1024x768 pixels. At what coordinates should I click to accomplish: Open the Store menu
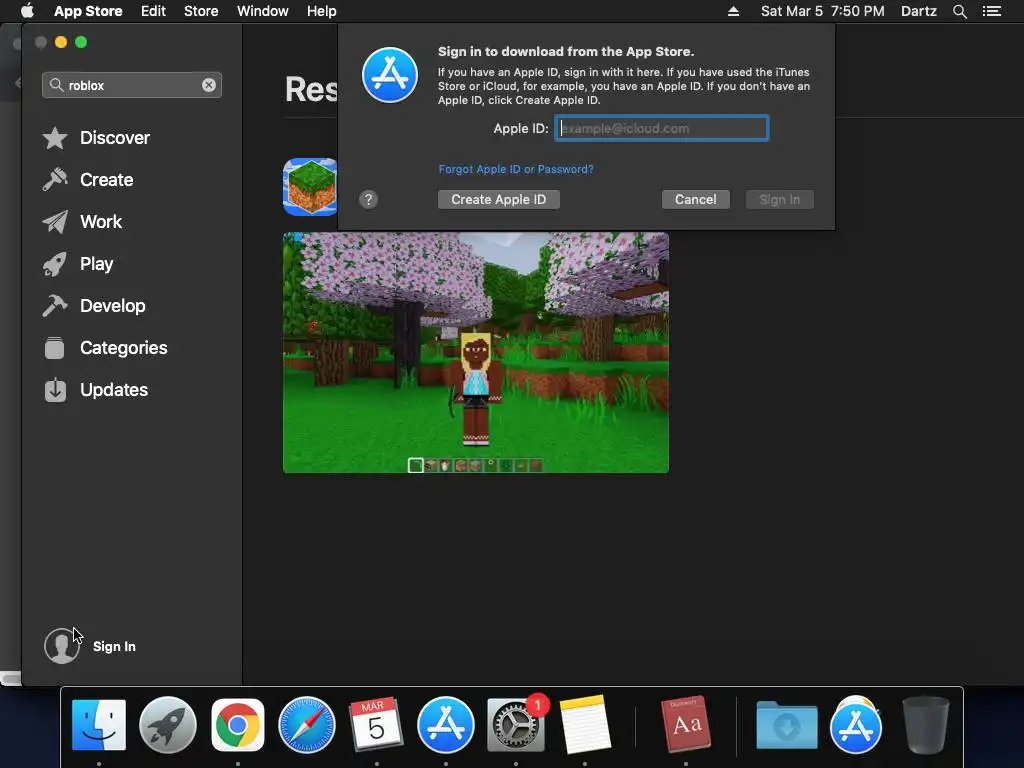pos(201,11)
